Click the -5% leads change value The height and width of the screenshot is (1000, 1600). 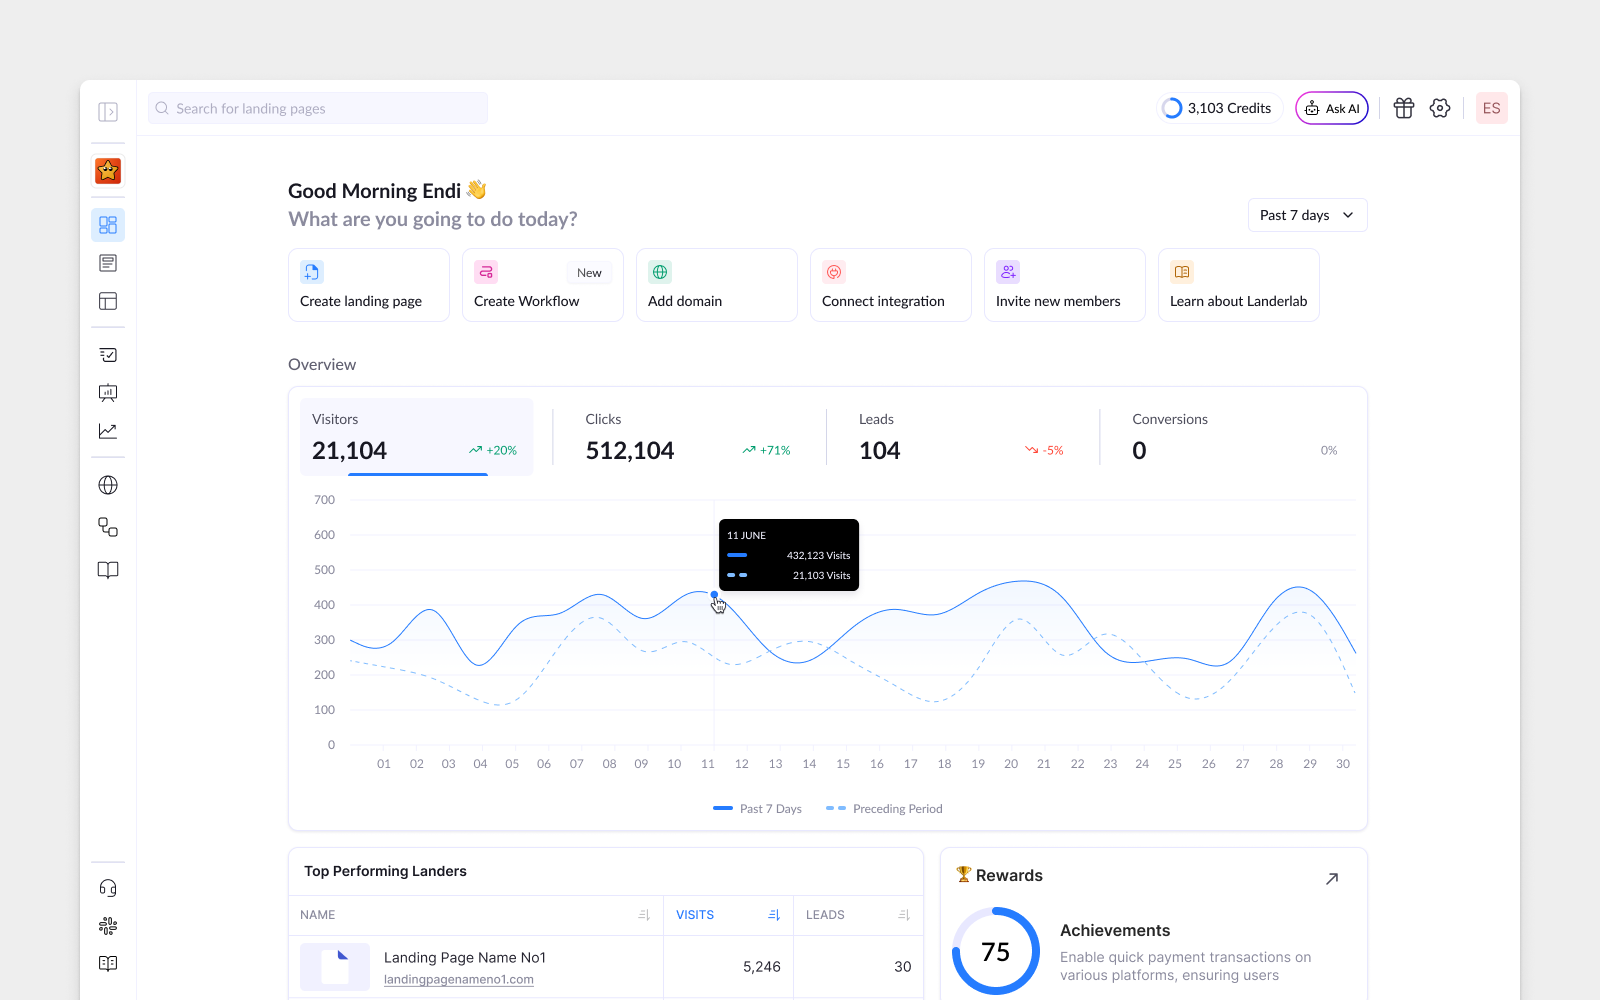coord(1053,451)
